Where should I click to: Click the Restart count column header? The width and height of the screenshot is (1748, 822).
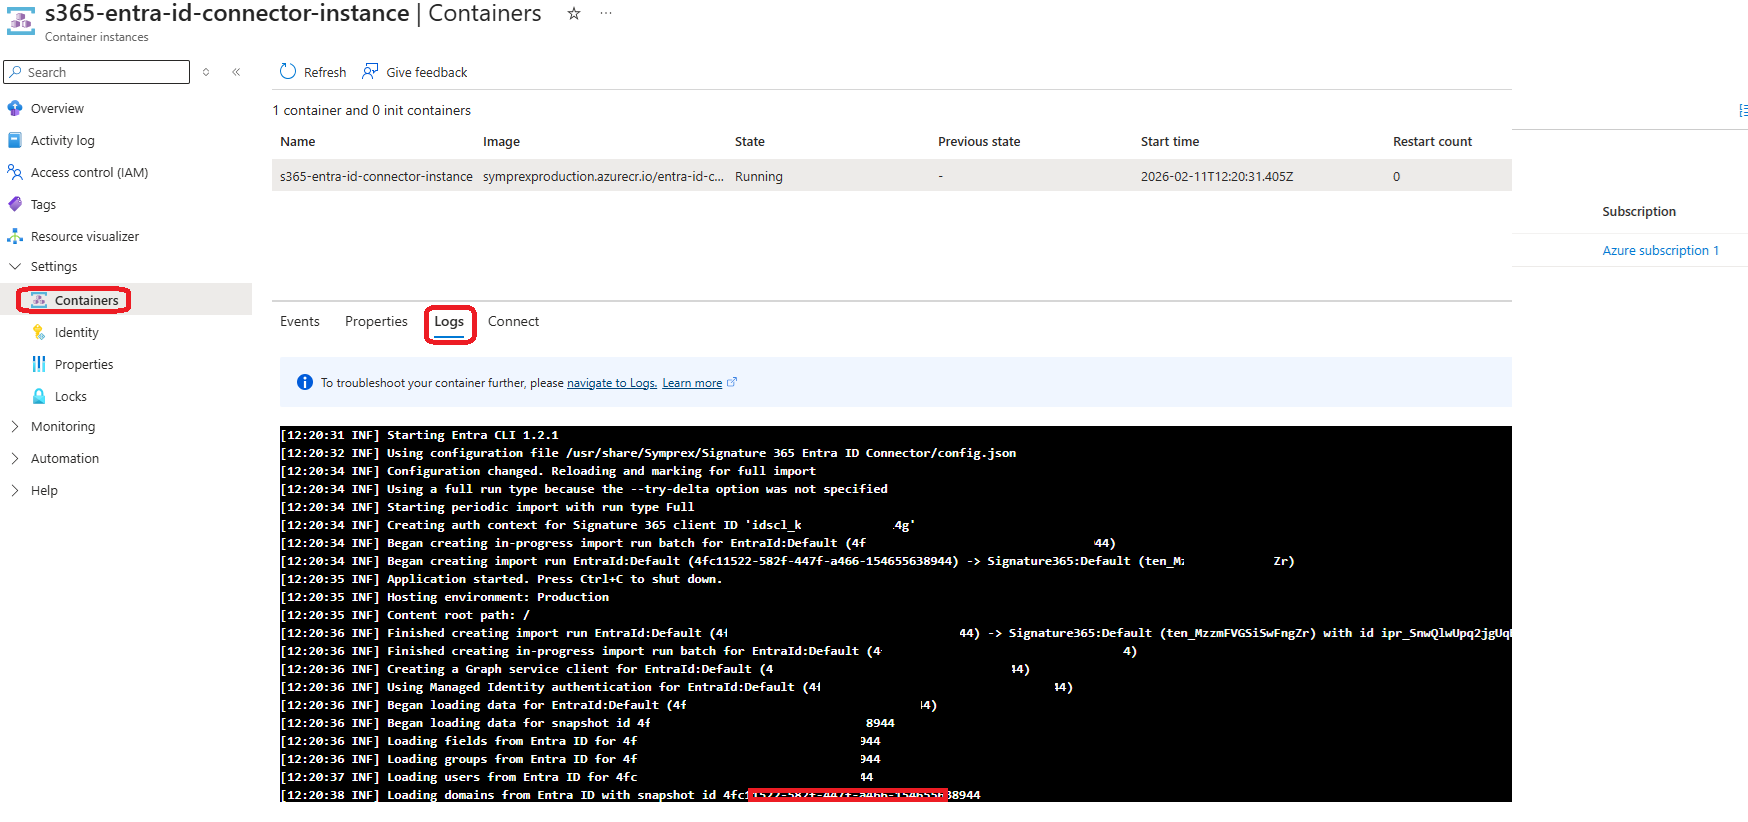(x=1432, y=141)
